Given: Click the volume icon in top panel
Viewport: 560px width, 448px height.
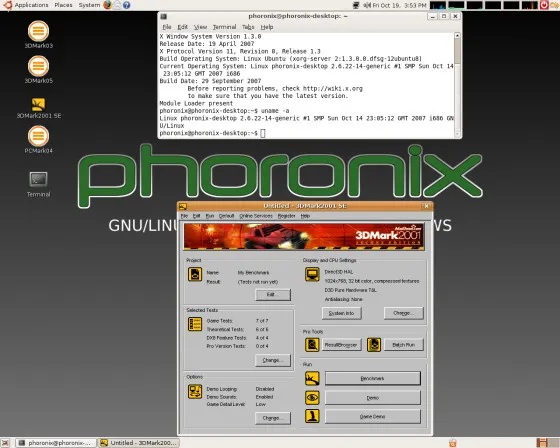Looking at the screenshot, I should tap(367, 5).
